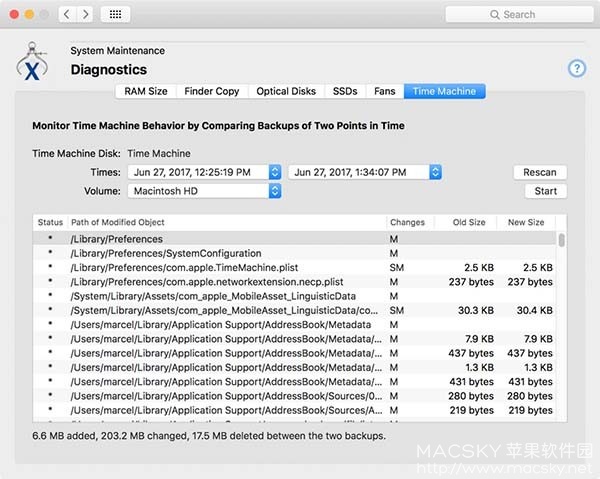The image size is (600, 479).
Task: Show all panes via grid icon
Action: point(115,15)
